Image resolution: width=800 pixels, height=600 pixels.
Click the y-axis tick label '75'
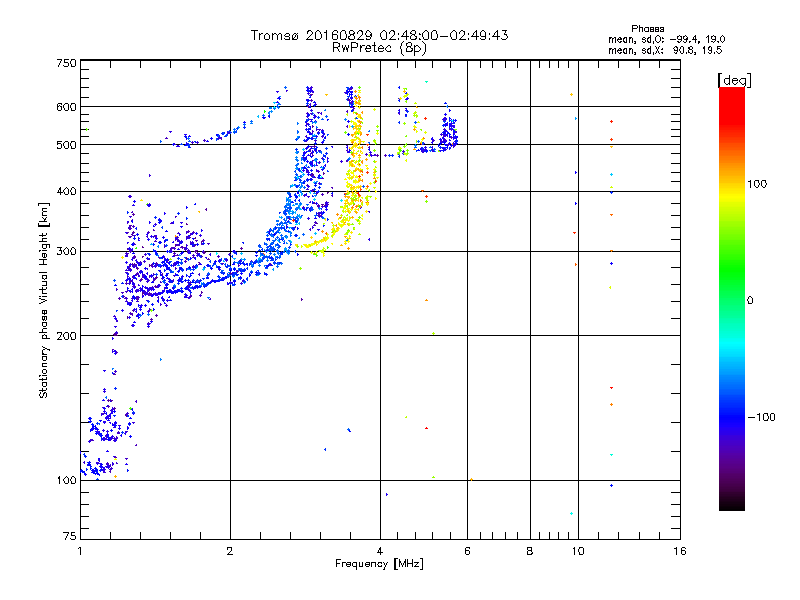(x=70, y=536)
